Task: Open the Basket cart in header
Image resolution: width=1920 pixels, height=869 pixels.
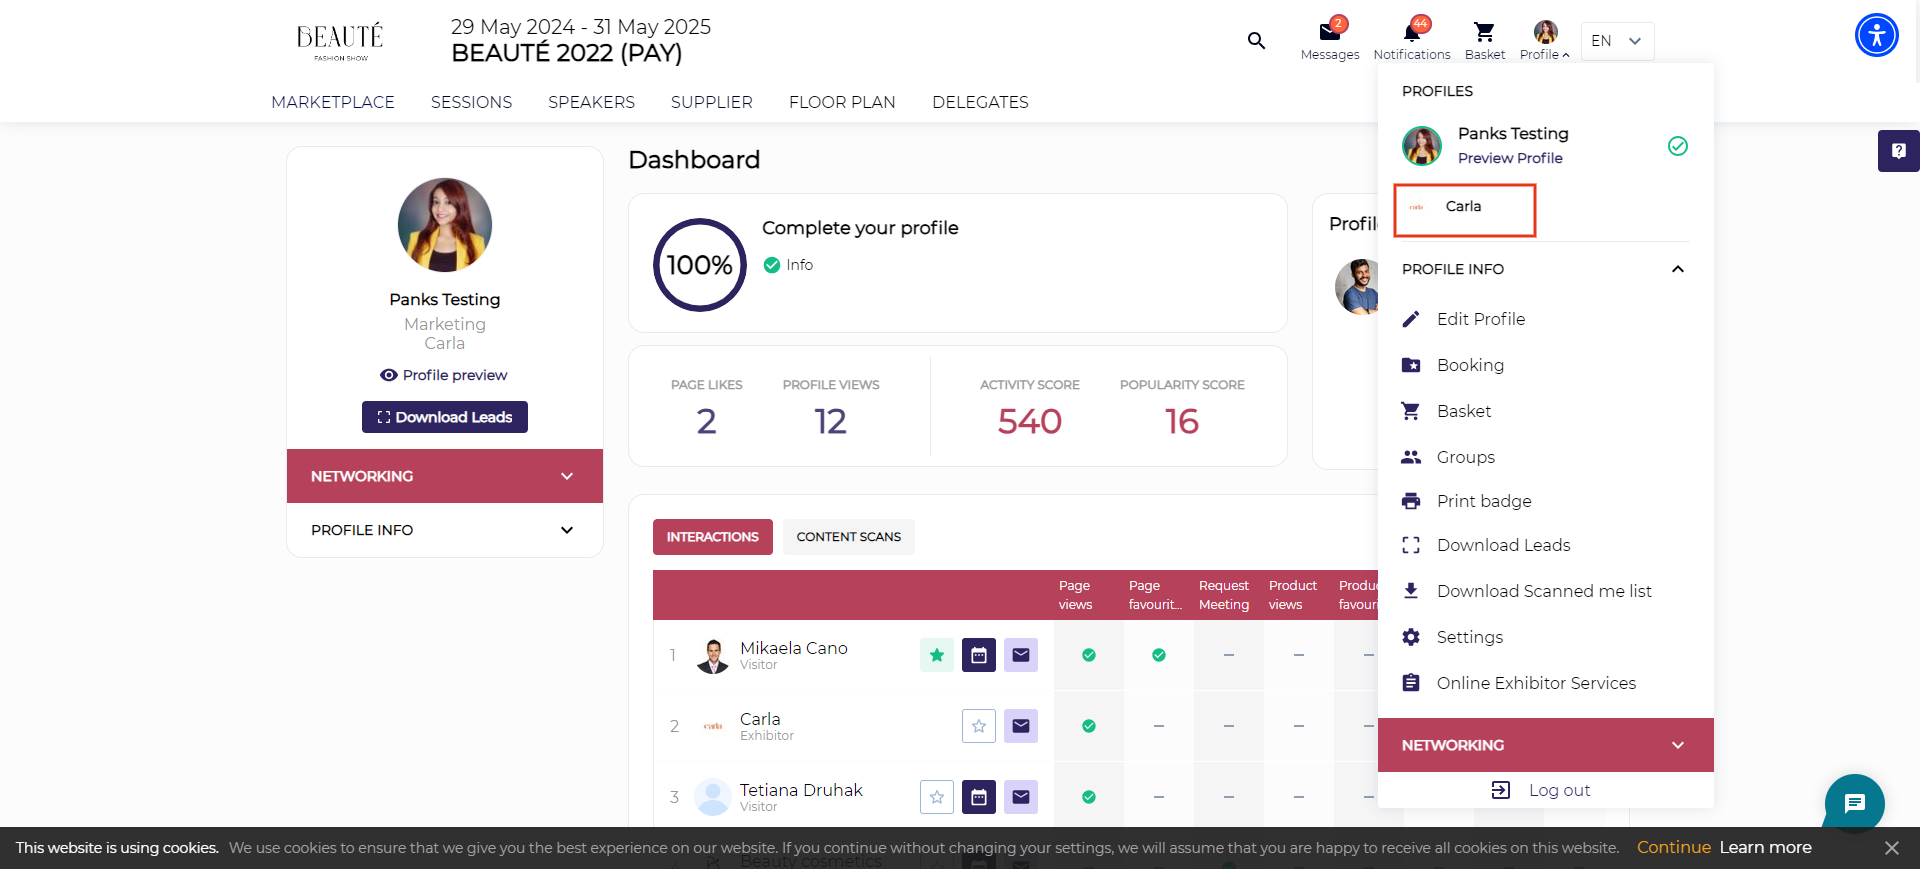Action: 1485,32
